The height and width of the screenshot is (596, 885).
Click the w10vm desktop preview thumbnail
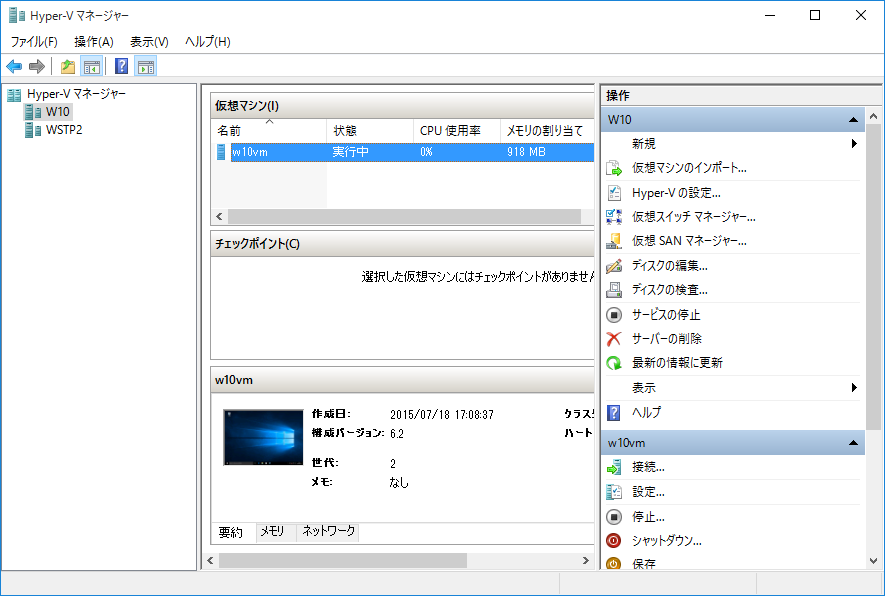pos(263,437)
